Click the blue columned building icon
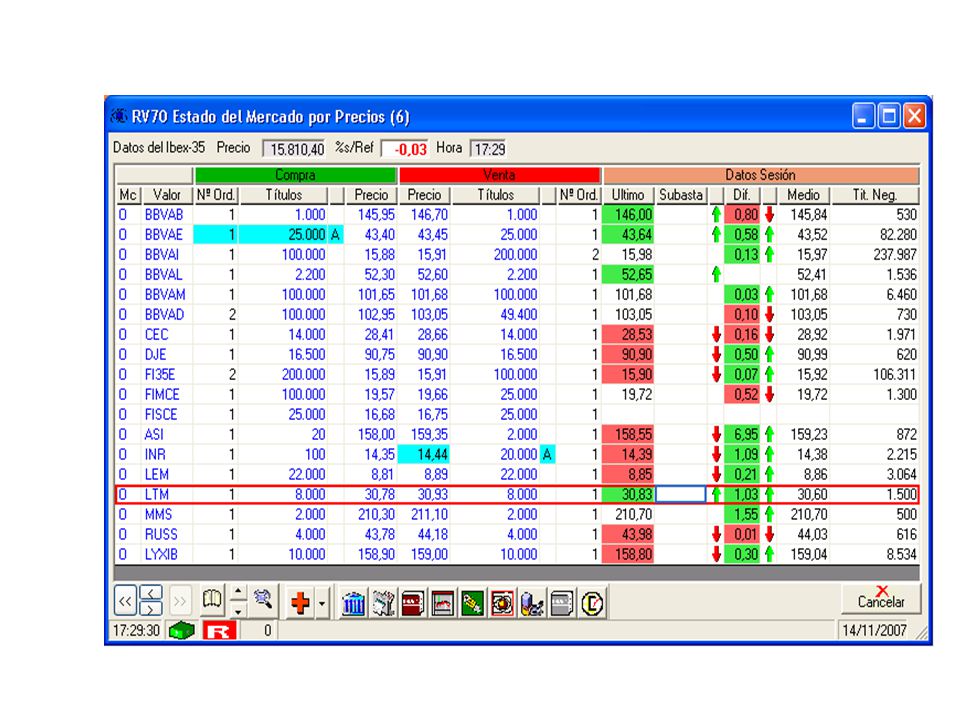The image size is (960, 720). (353, 604)
